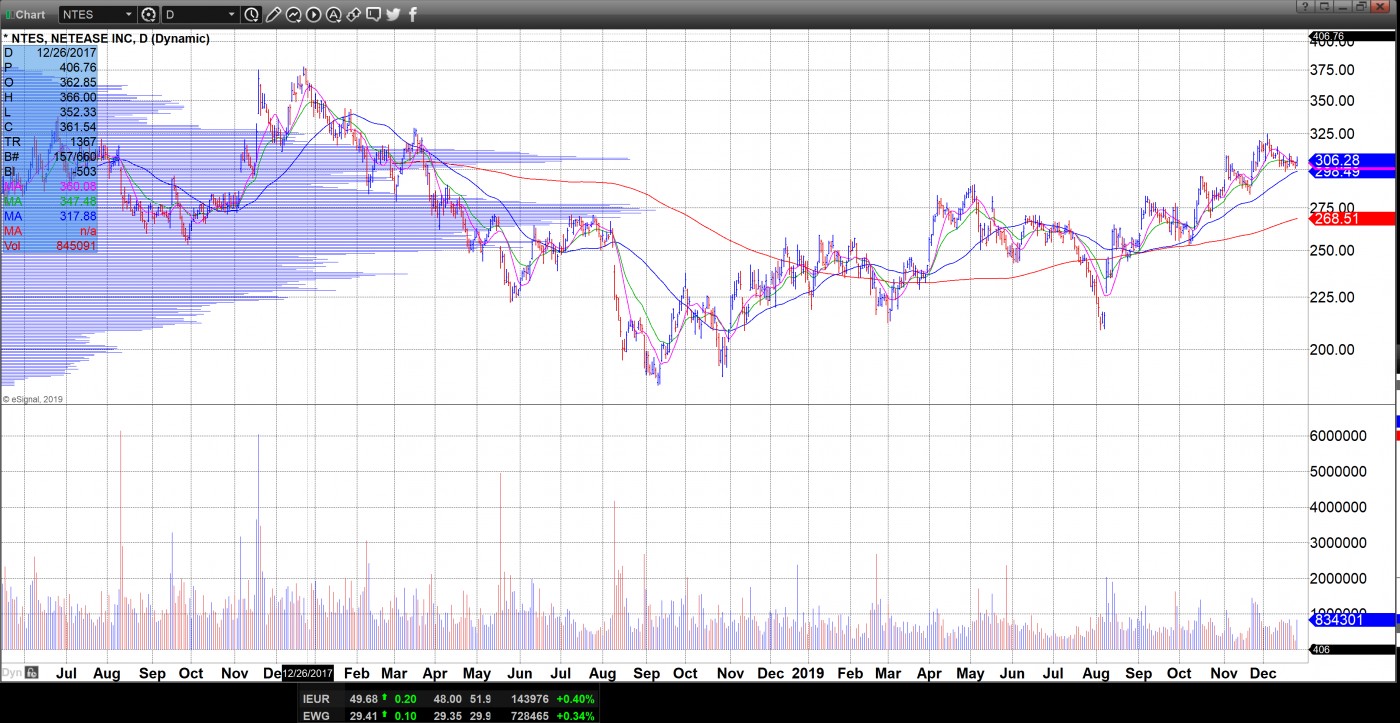This screenshot has height=723, width=1400.
Task: Open the chart settings gear icon
Action: [149, 14]
